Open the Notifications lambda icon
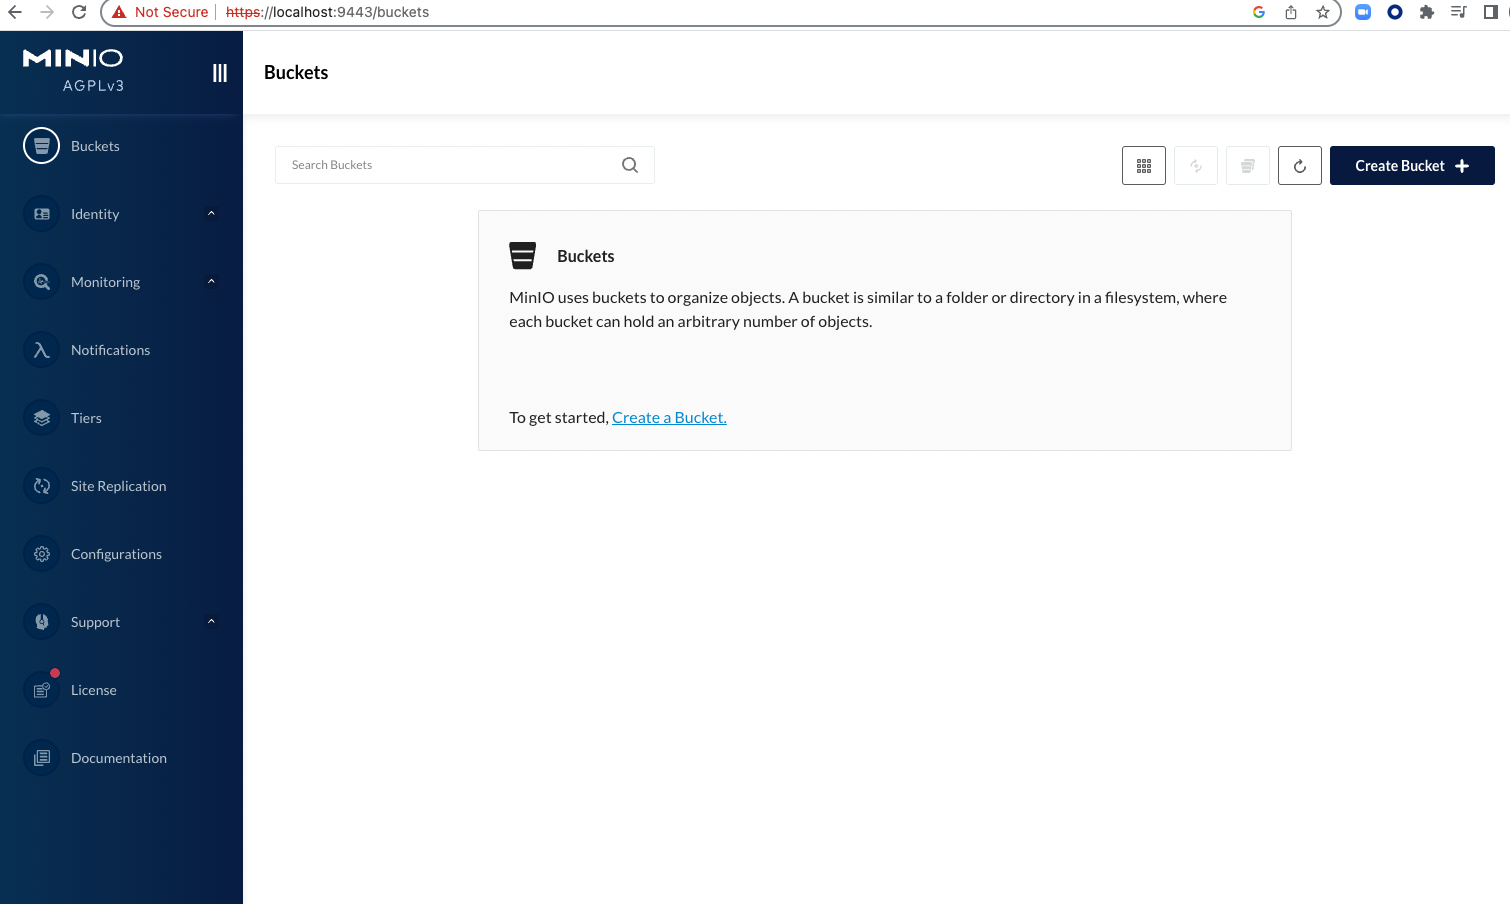Viewport: 1510px width, 904px height. click(42, 350)
